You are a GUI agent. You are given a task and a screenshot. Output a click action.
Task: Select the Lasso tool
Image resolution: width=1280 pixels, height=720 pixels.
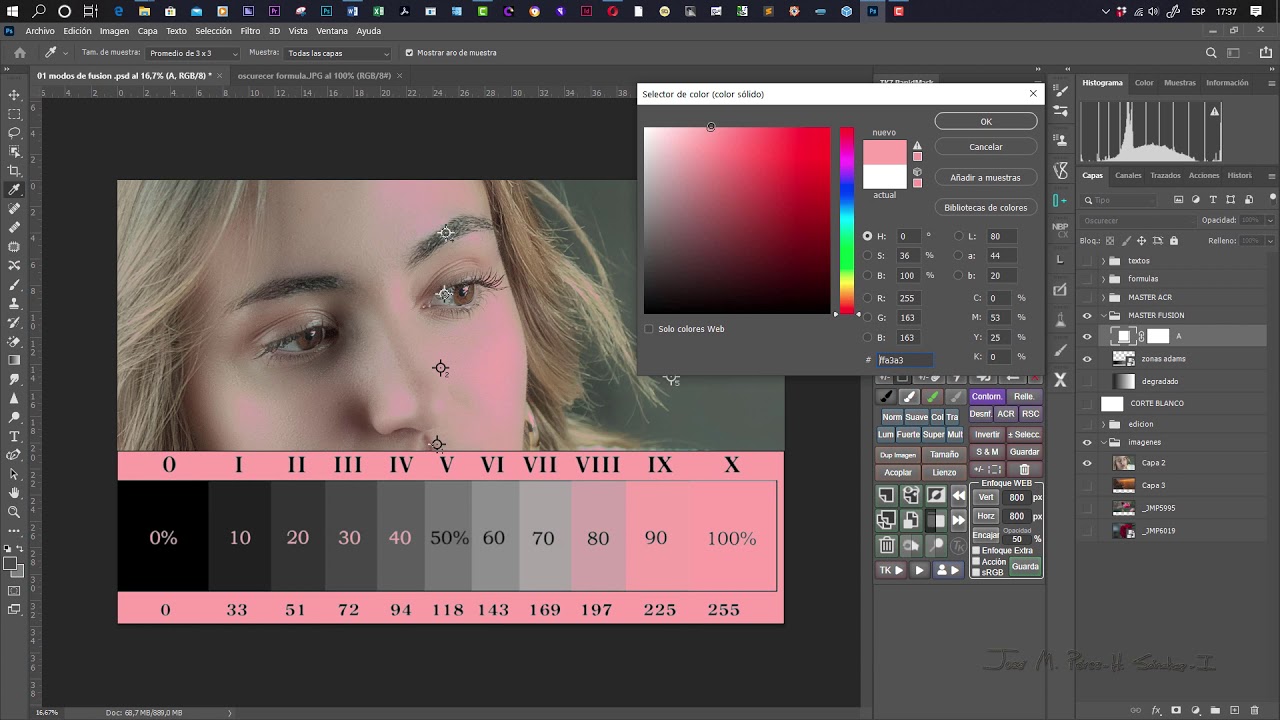coord(14,133)
